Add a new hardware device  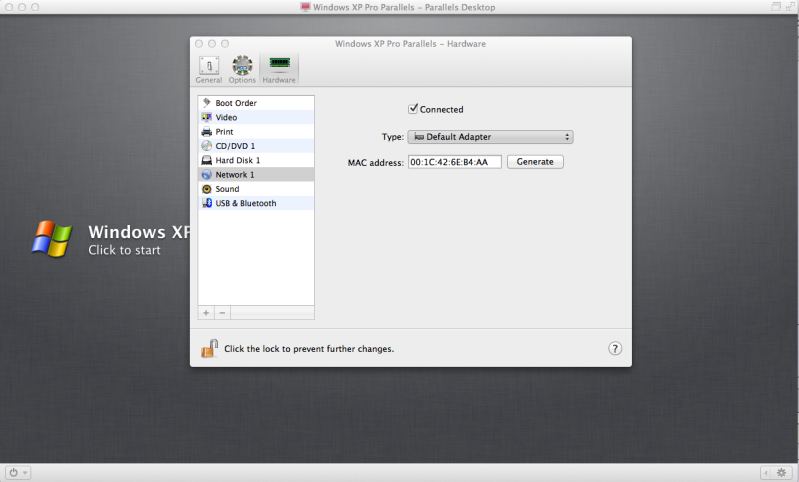(x=206, y=313)
